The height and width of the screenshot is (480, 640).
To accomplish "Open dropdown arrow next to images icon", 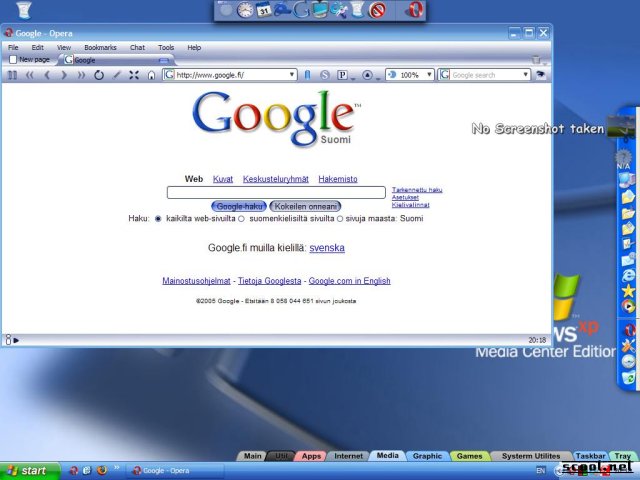I will (x=378, y=78).
